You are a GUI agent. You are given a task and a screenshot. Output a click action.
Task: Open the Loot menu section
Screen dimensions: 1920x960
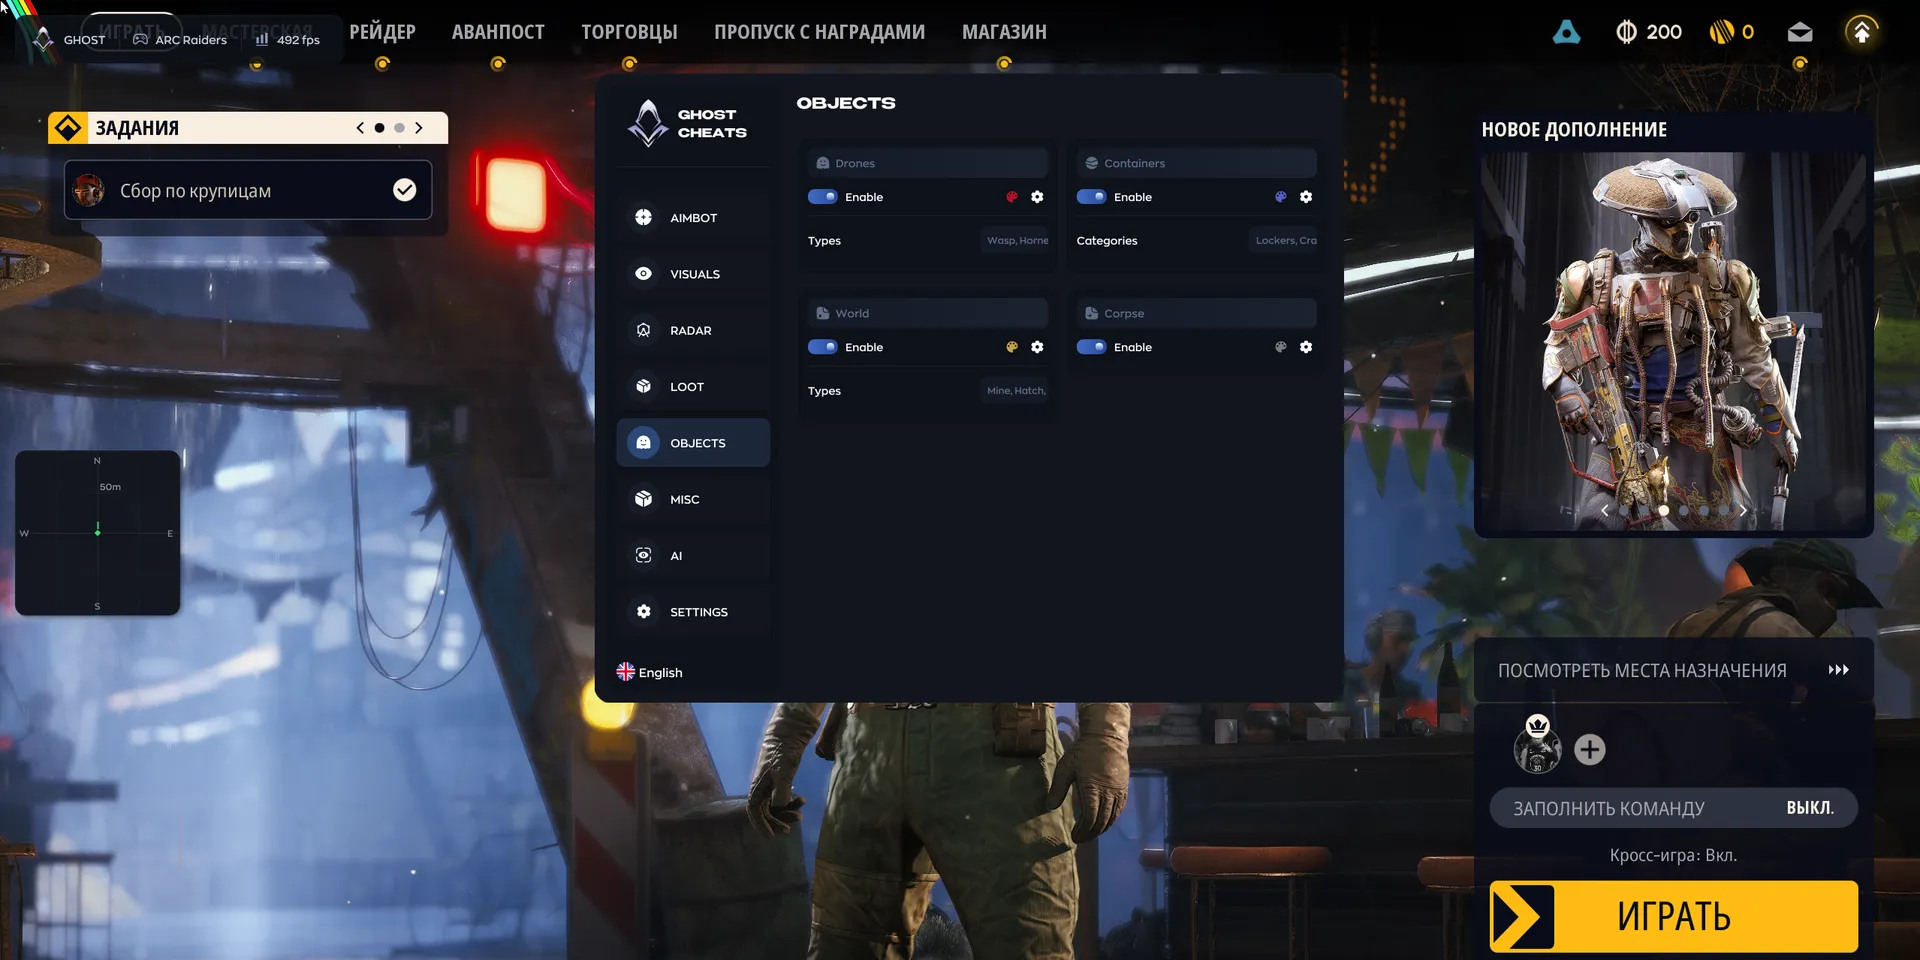click(x=693, y=386)
